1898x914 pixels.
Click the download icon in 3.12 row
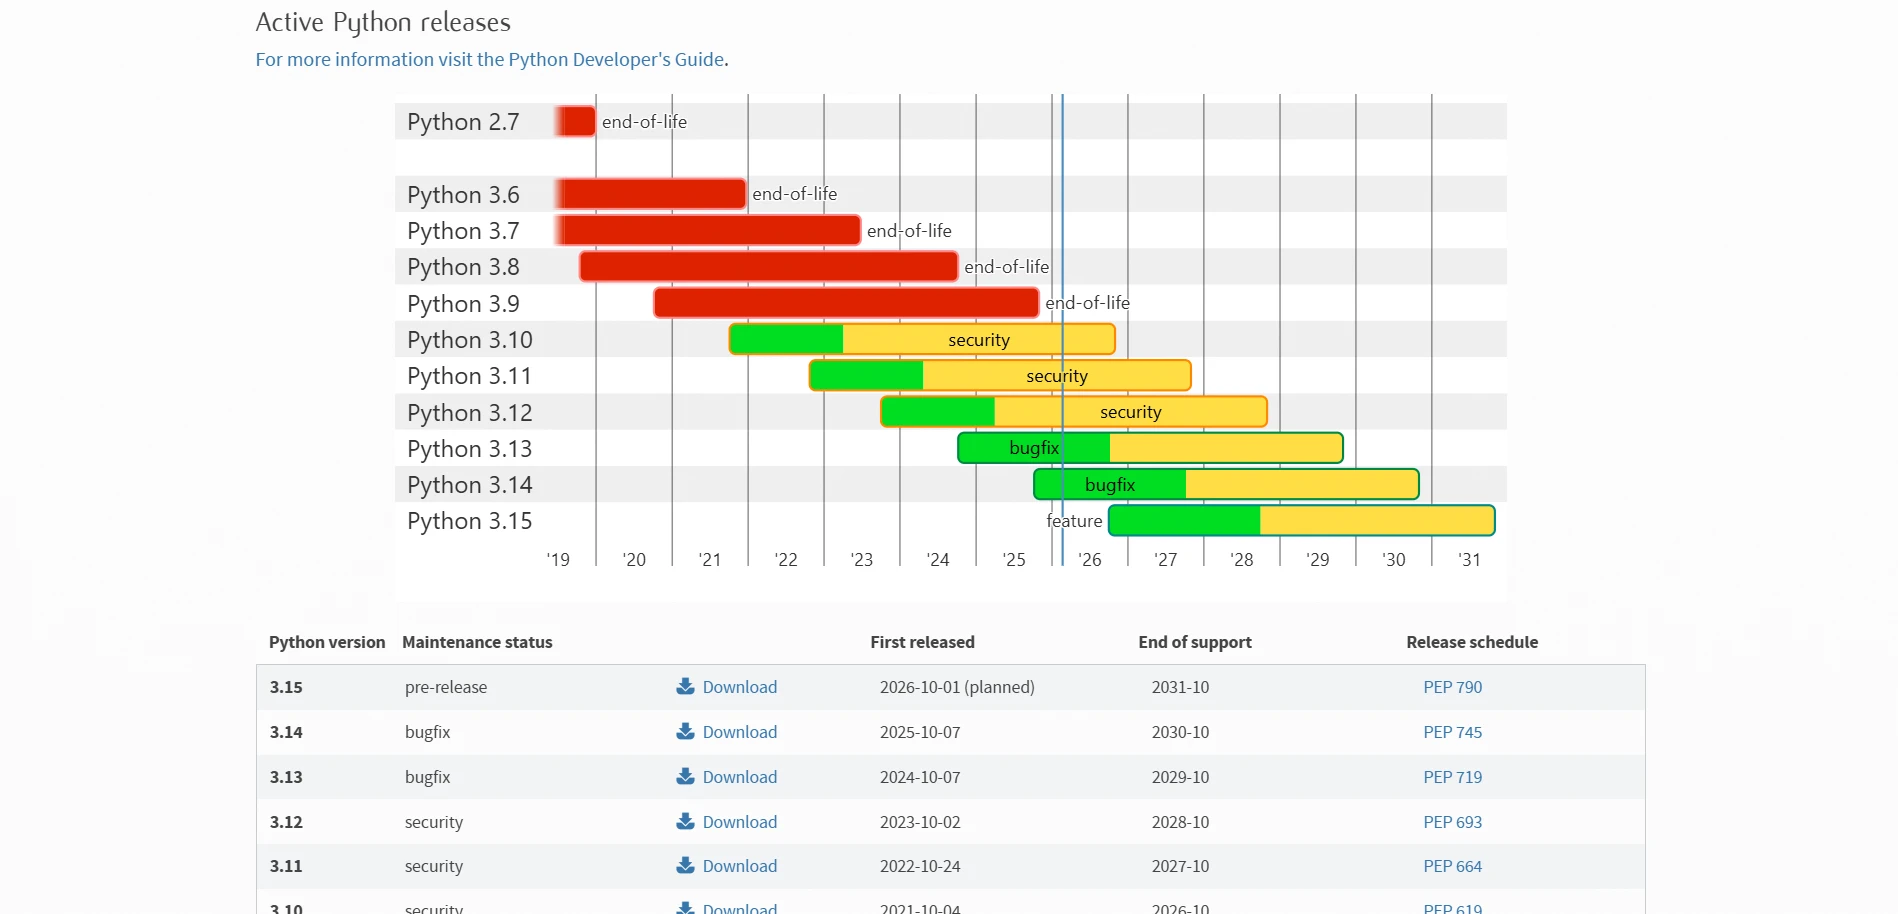685,821
